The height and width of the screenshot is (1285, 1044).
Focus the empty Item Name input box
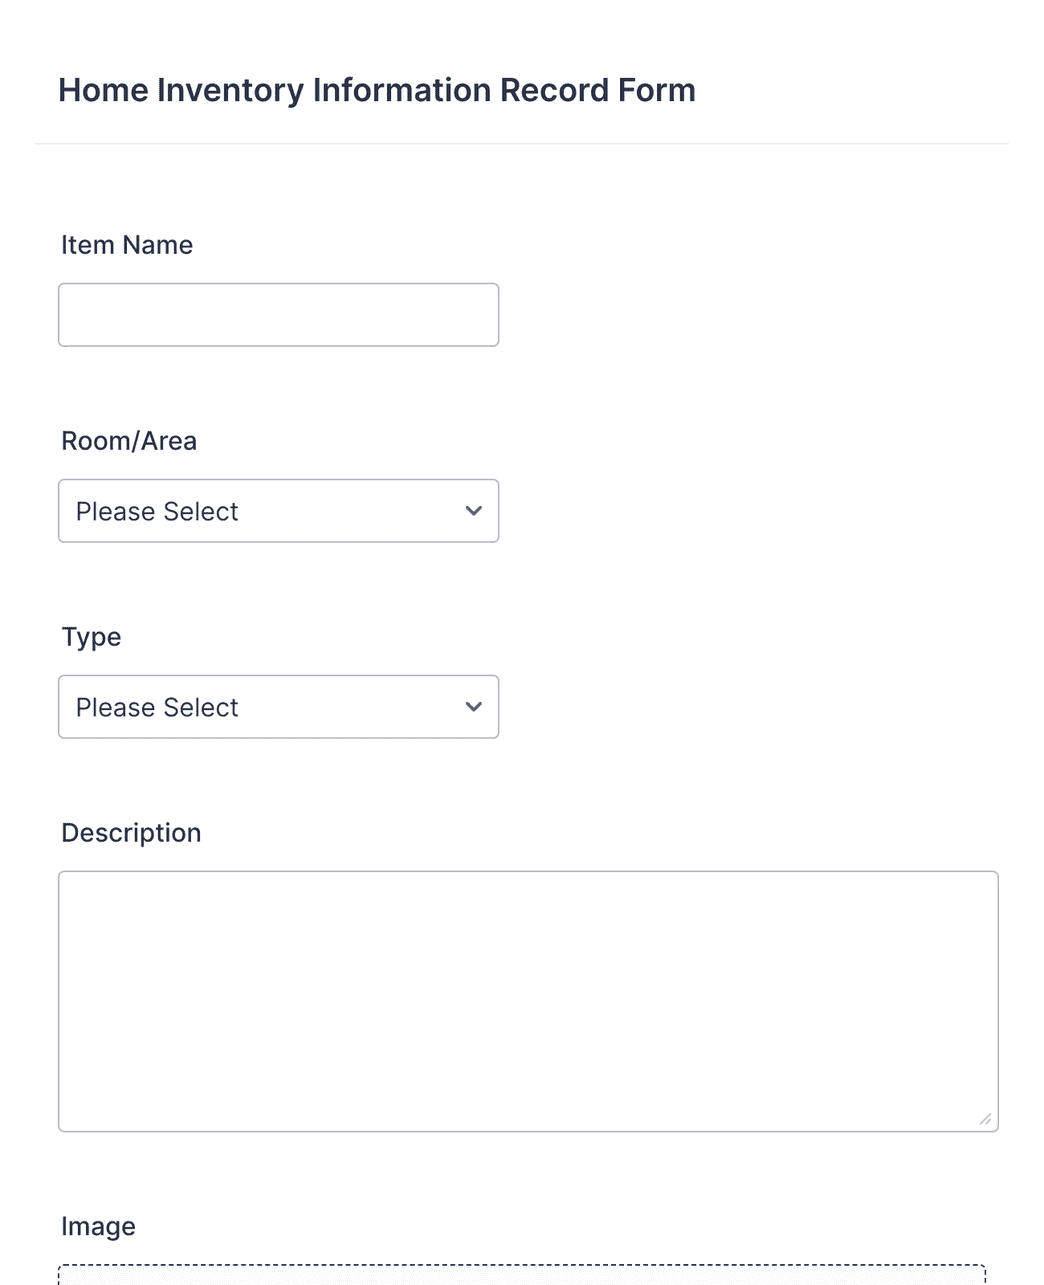pos(278,314)
